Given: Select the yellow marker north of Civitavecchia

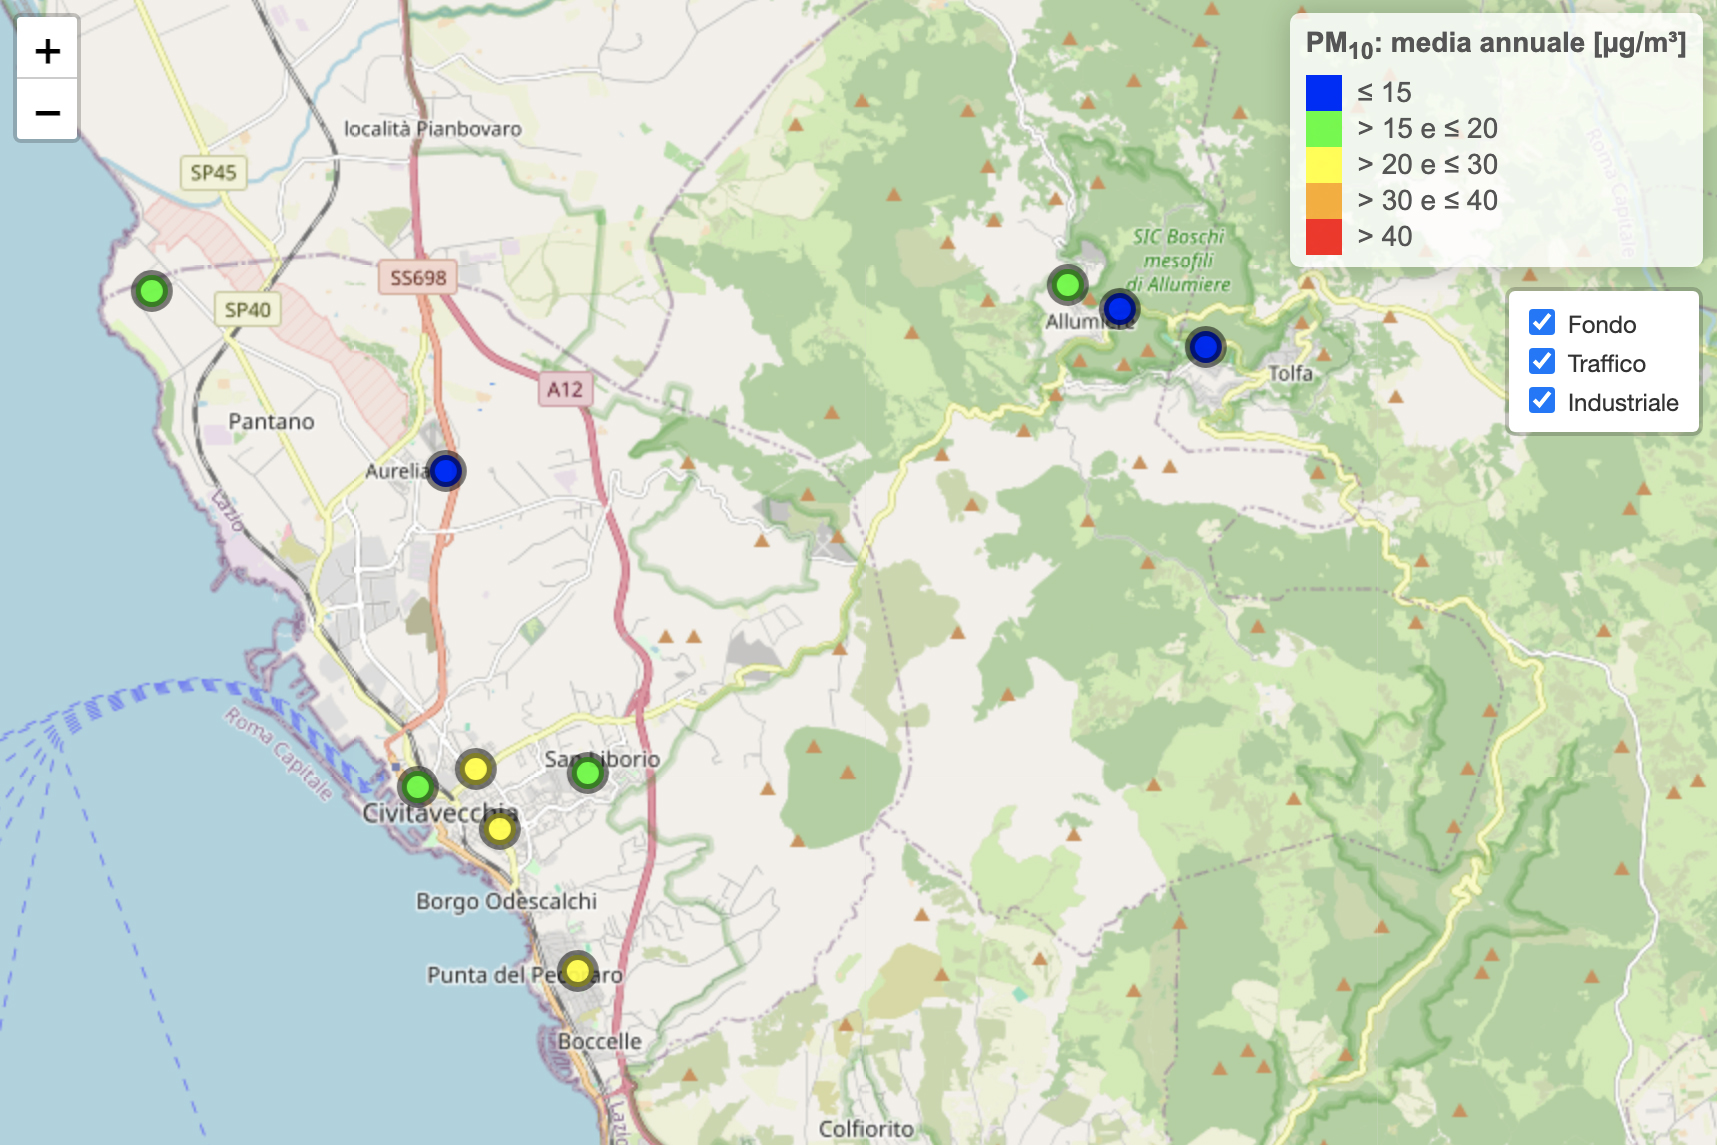Looking at the screenshot, I should pyautogui.click(x=475, y=769).
